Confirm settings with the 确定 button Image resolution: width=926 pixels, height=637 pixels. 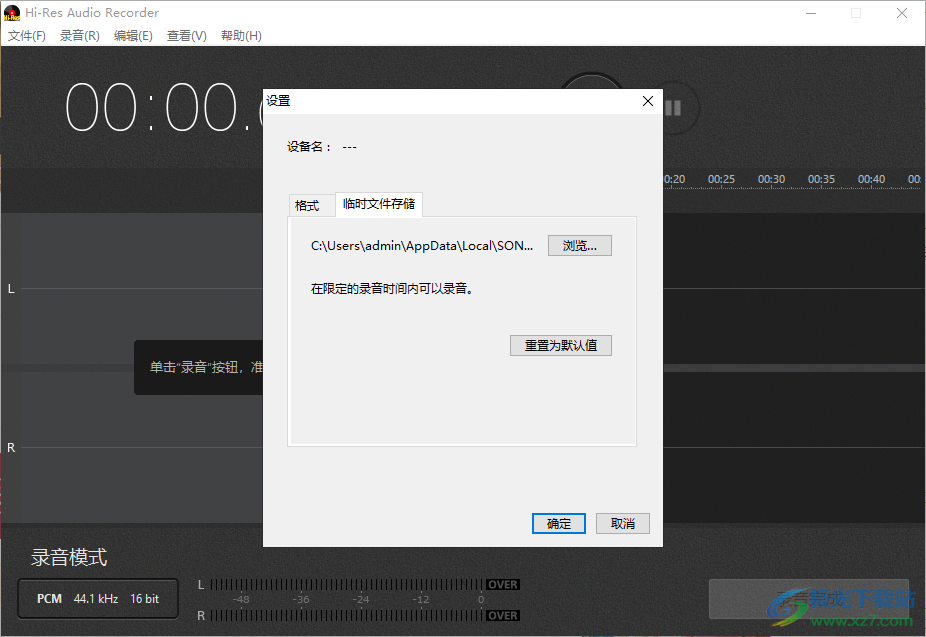pos(558,523)
